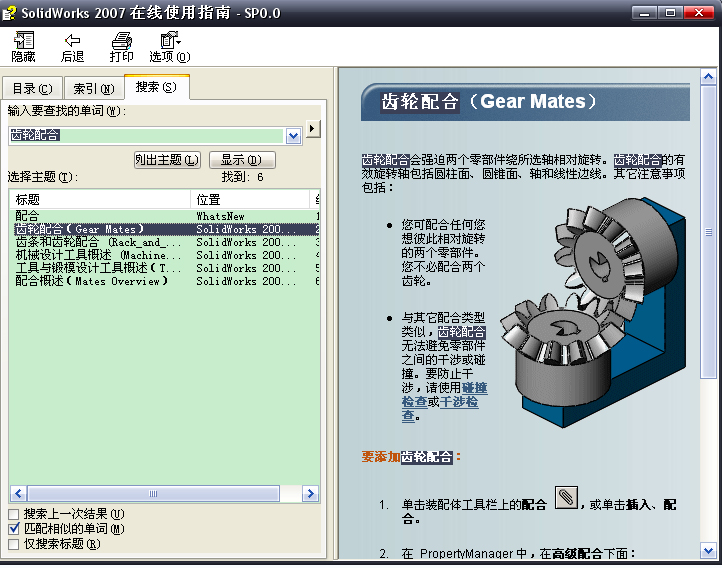Open the 选项 (Options) toolbar menu
This screenshot has width=722, height=568.
[169, 46]
